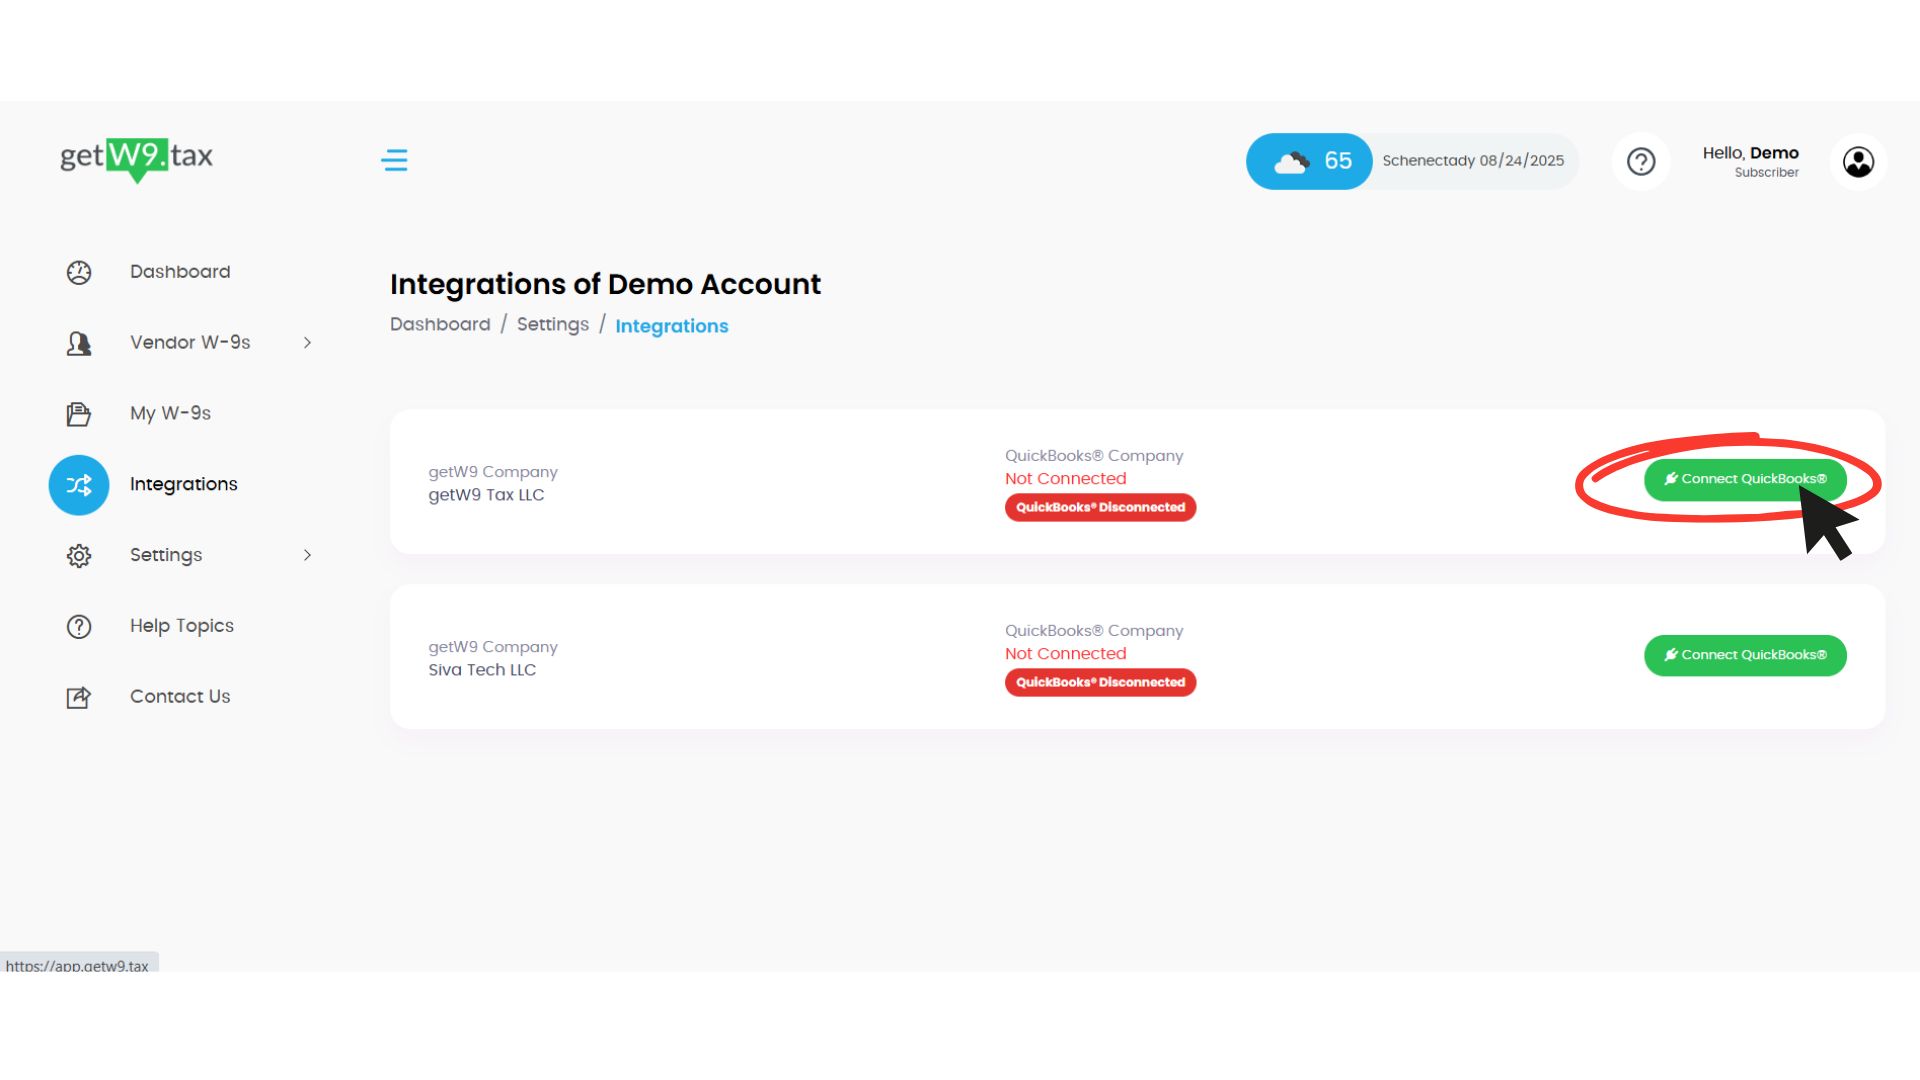Click the cloud weather icon
The width and height of the screenshot is (1920, 1080).
[1291, 161]
